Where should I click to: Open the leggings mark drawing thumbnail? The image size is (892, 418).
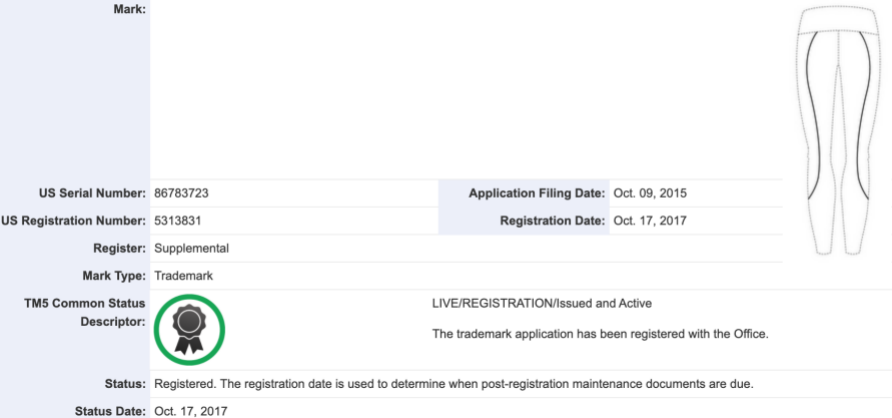[837, 130]
